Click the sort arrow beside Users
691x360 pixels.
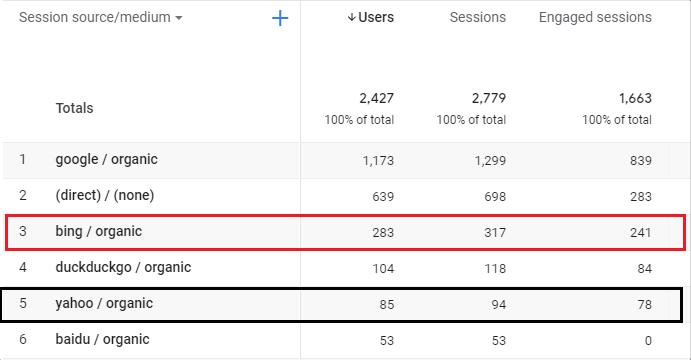(x=351, y=17)
